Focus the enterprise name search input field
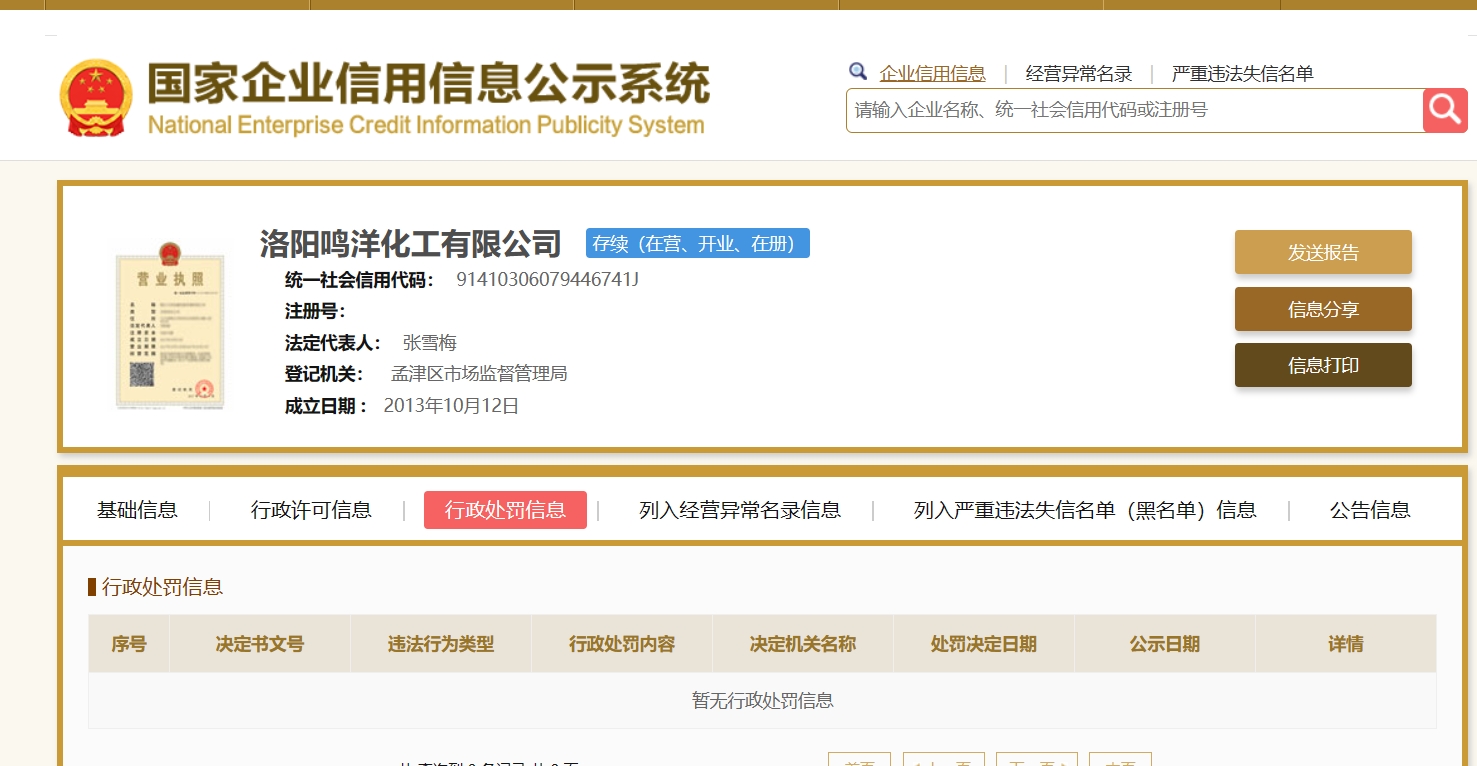Image resolution: width=1477 pixels, height=766 pixels. coord(1134,110)
